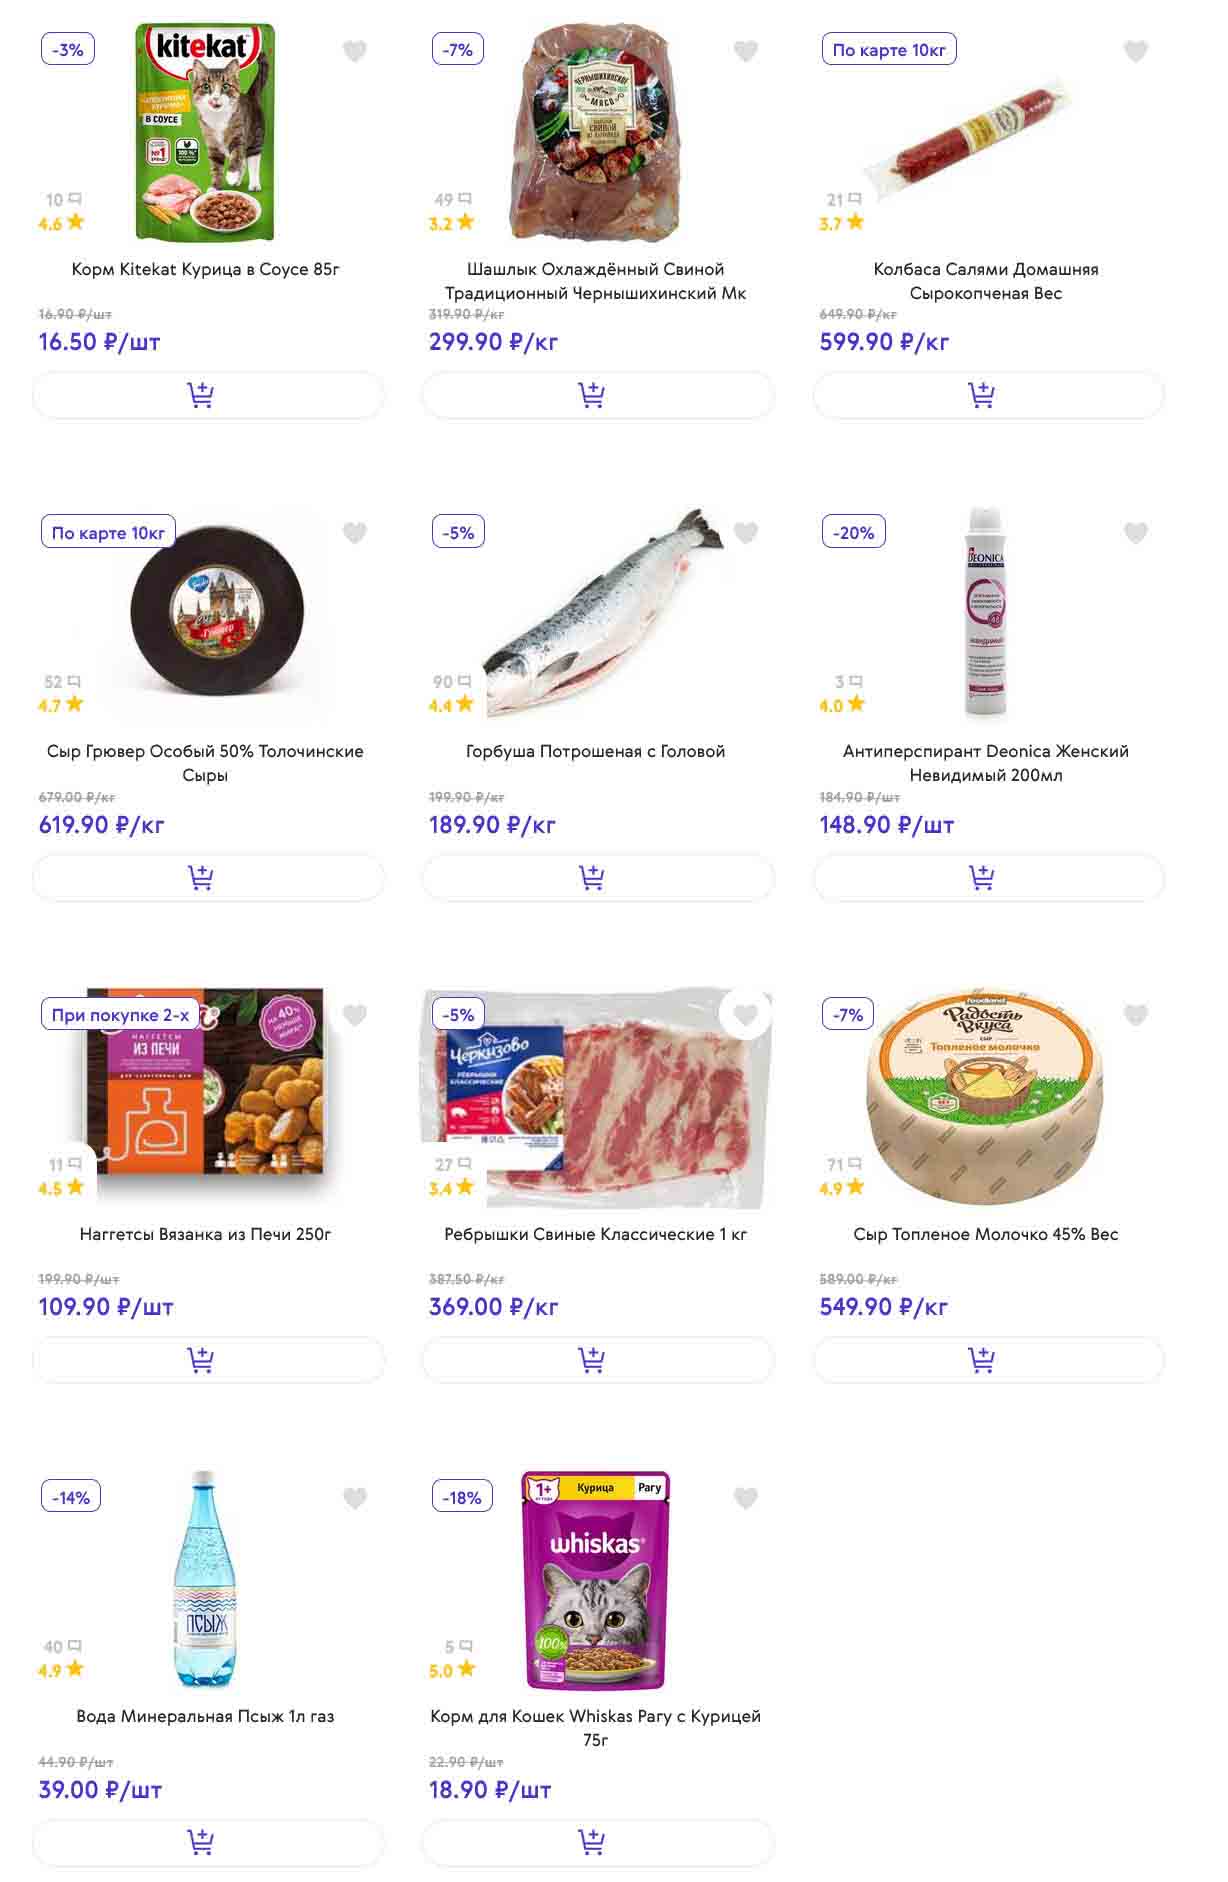Favorite the Салями Домашняя sausage
1228x1882 pixels.
coord(1135,51)
